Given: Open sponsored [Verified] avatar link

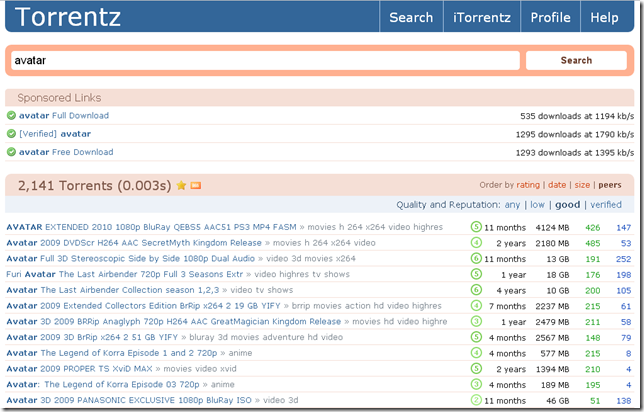Looking at the screenshot, I should (x=55, y=133).
